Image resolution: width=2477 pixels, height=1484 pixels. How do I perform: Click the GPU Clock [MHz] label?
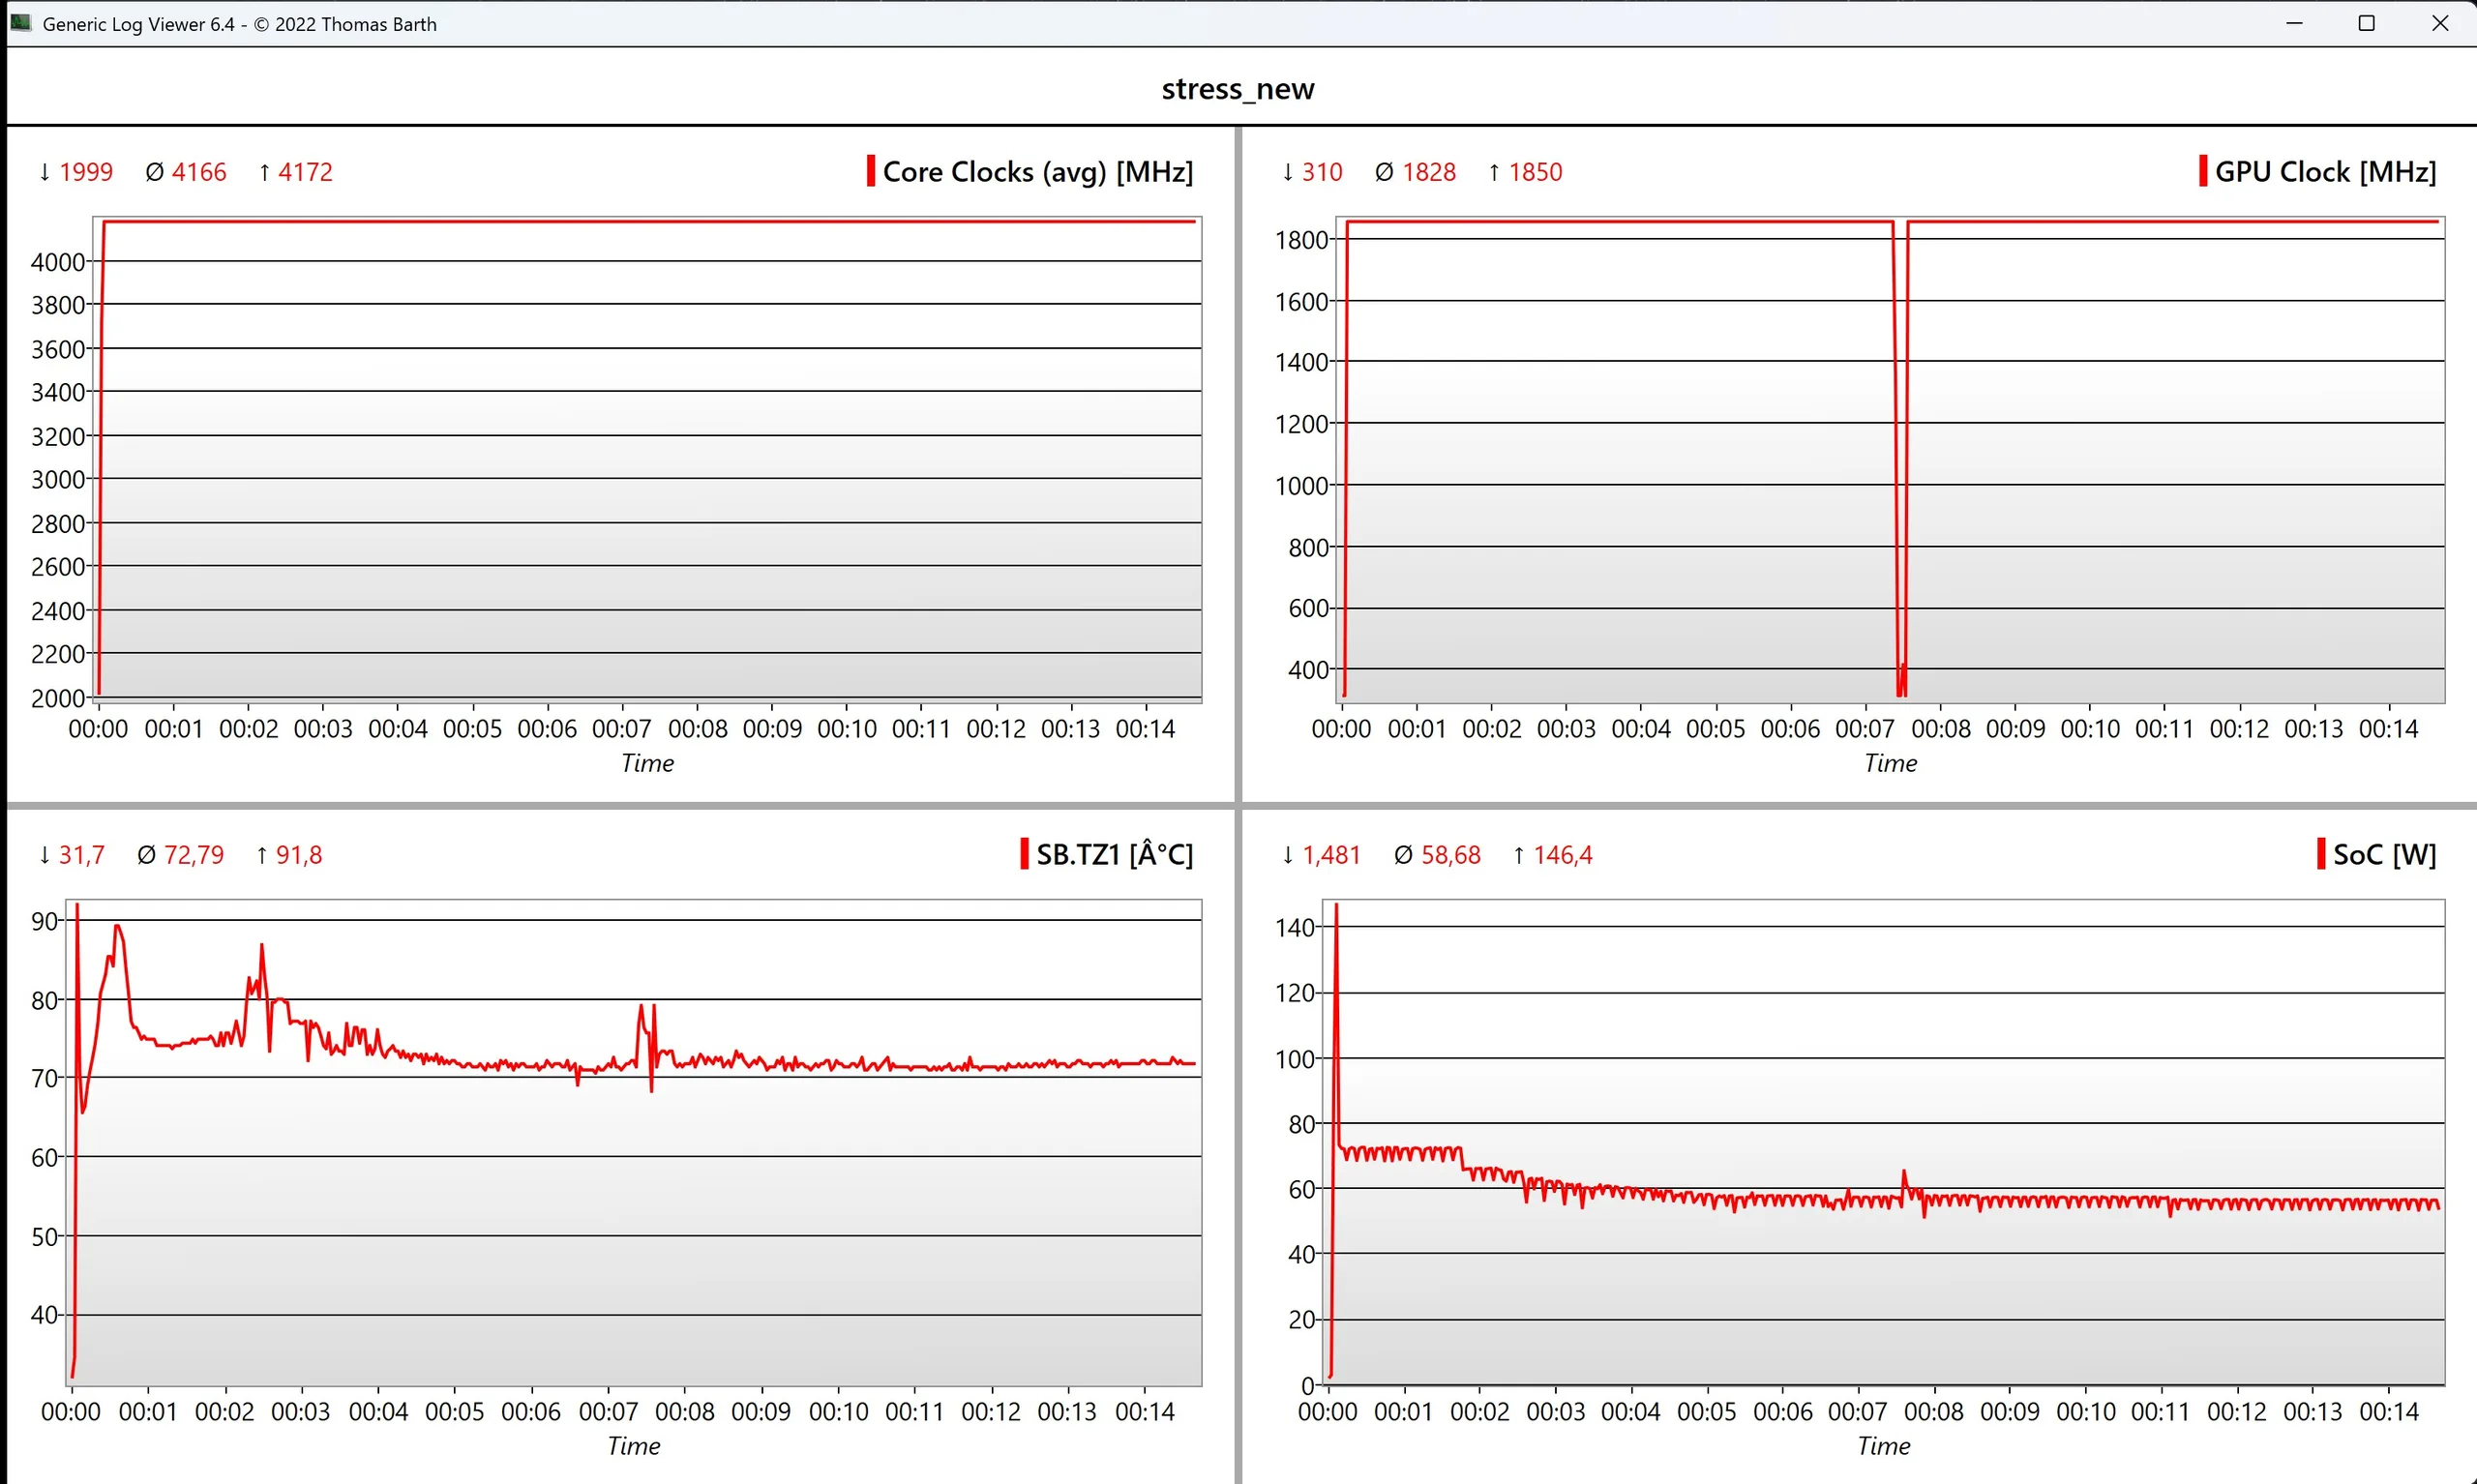(2325, 172)
